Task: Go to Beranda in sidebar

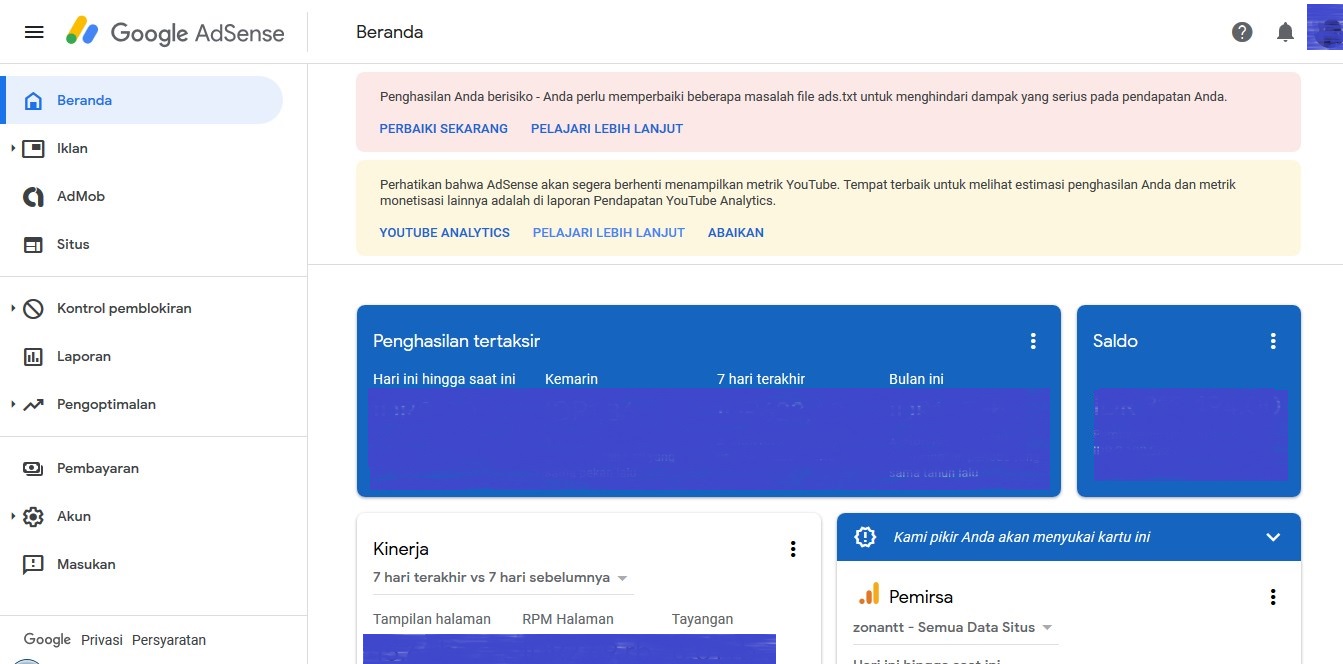Action: tap(142, 100)
